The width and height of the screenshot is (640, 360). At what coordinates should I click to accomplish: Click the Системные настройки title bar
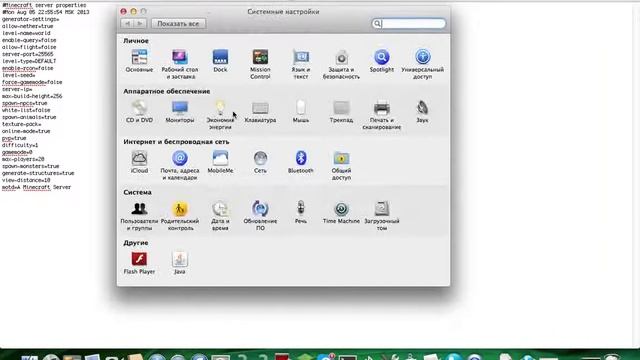[283, 12]
